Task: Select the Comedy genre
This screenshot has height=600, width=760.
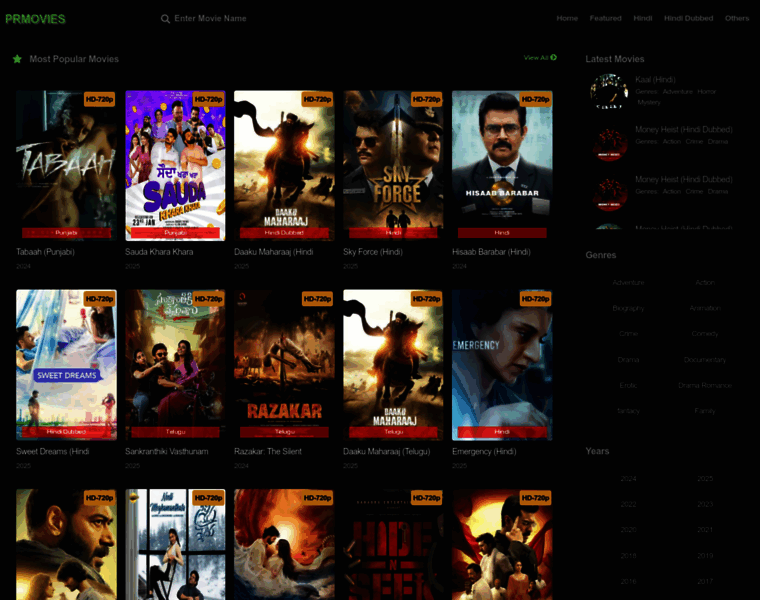Action: [705, 334]
